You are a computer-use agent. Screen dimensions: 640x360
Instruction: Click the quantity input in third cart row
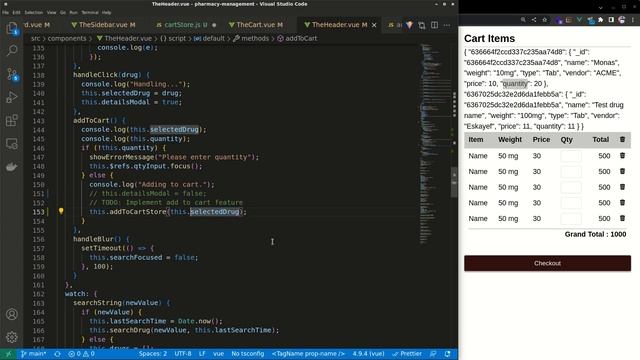(x=571, y=187)
